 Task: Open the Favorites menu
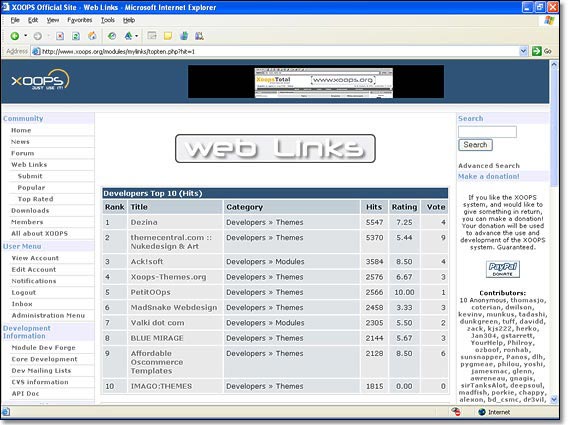[80, 20]
